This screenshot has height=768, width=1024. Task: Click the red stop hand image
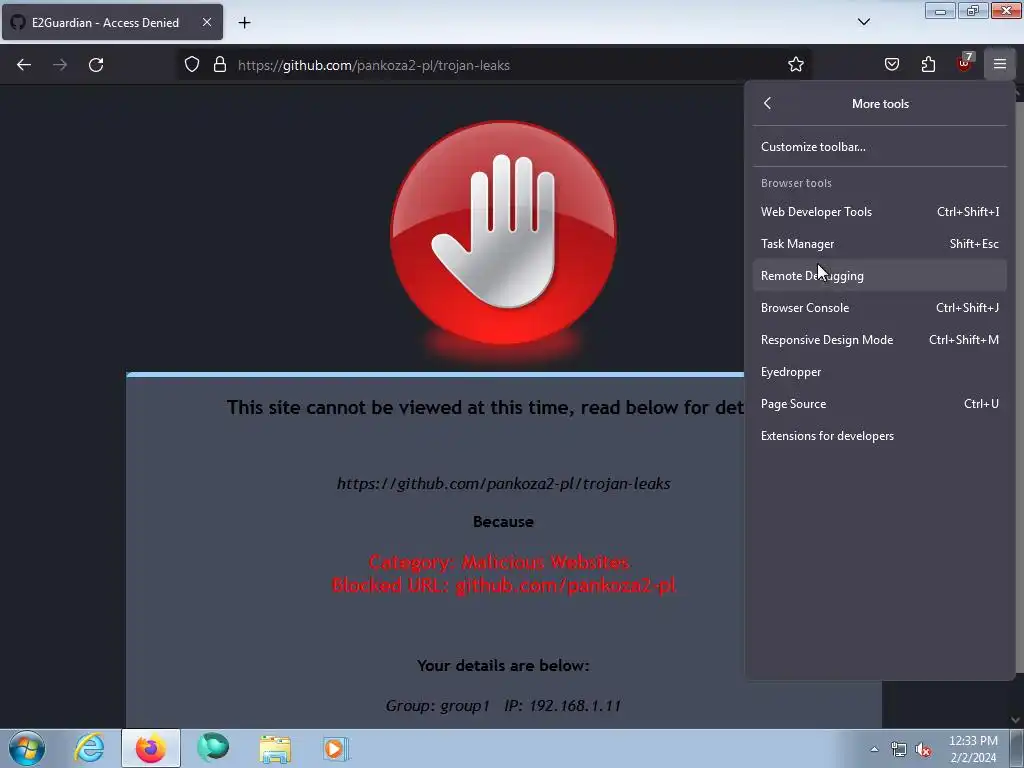click(503, 233)
